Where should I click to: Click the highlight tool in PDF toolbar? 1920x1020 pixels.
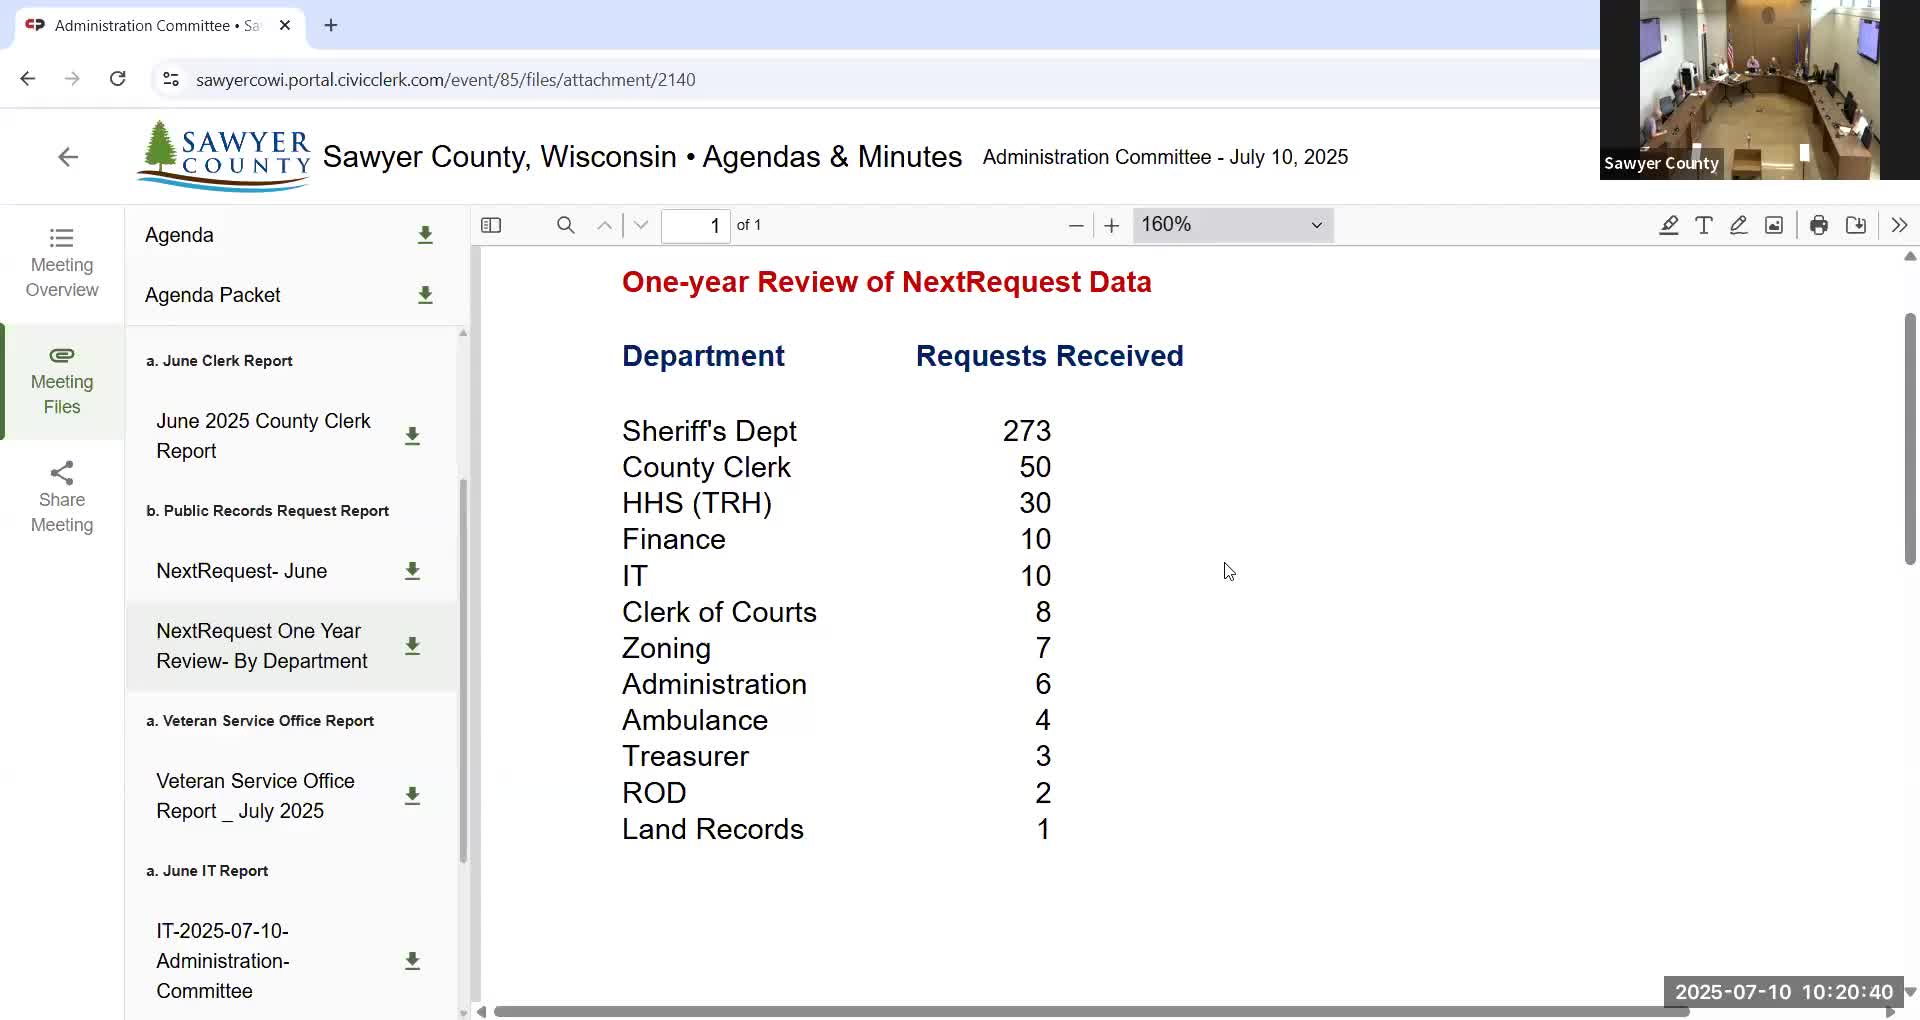(1669, 225)
